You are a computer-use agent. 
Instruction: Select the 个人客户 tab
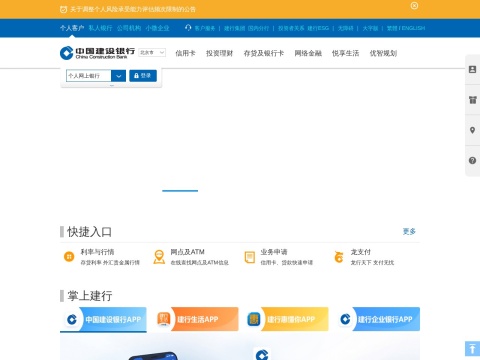(72, 28)
